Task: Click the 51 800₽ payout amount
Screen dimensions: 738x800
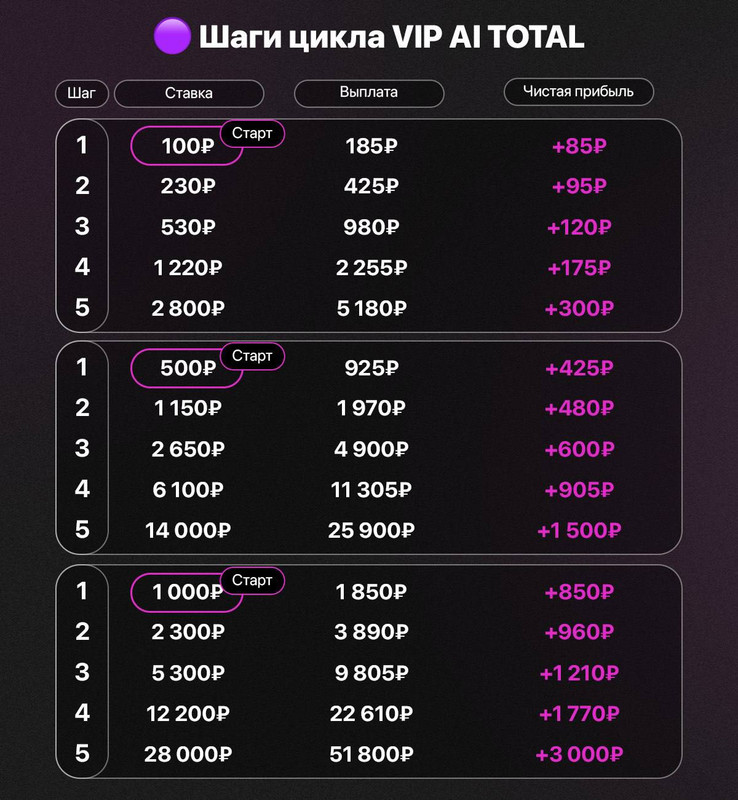Action: (x=371, y=754)
